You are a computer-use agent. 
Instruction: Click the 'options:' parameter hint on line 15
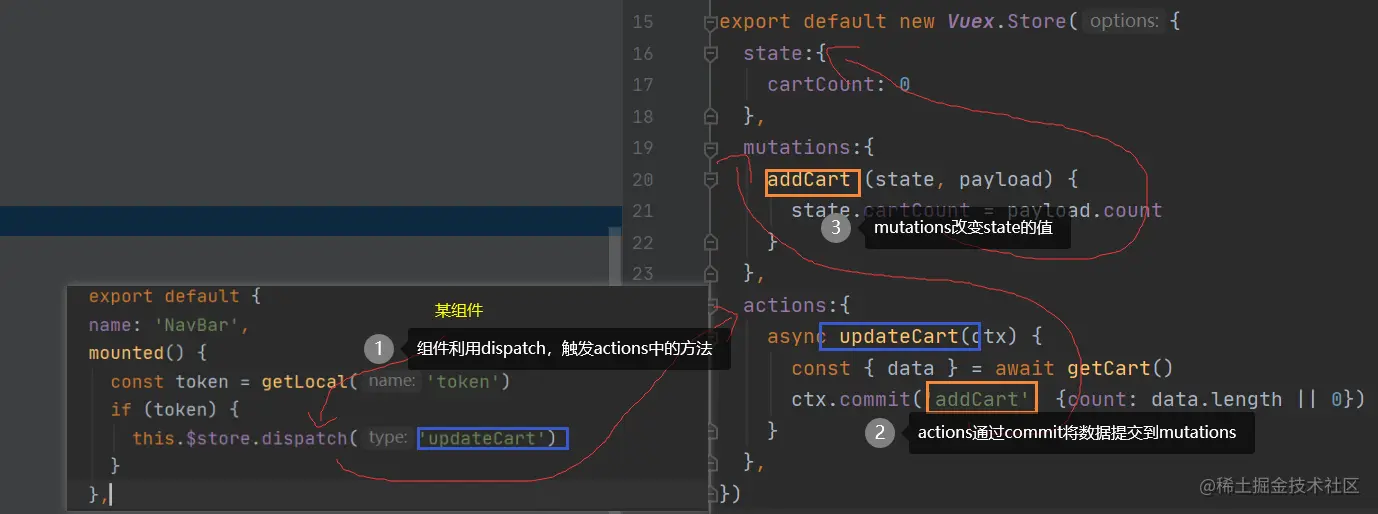tap(1124, 21)
